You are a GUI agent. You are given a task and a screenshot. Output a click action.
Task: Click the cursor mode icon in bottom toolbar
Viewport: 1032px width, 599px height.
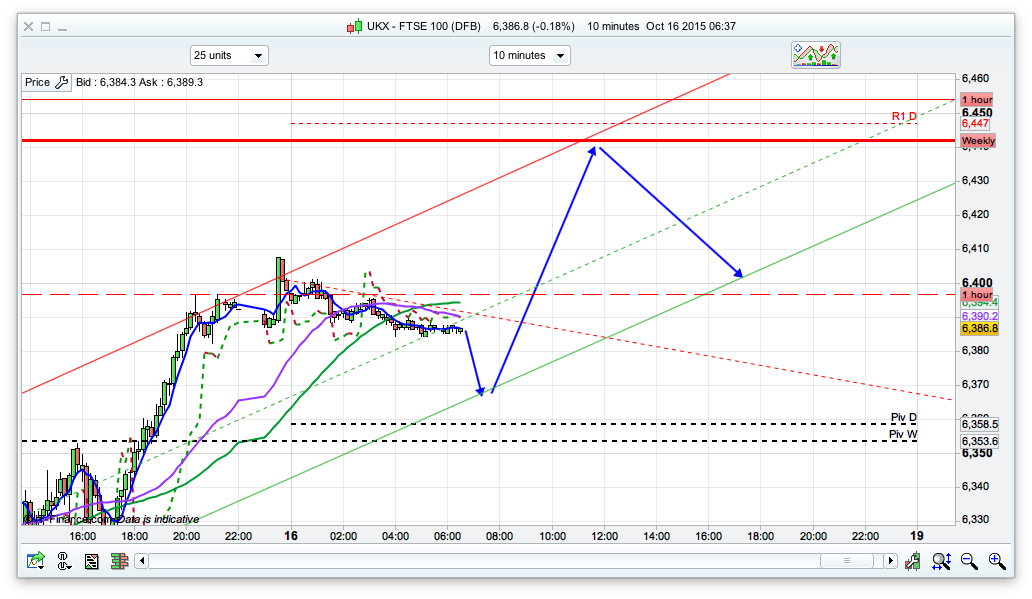coord(63,561)
